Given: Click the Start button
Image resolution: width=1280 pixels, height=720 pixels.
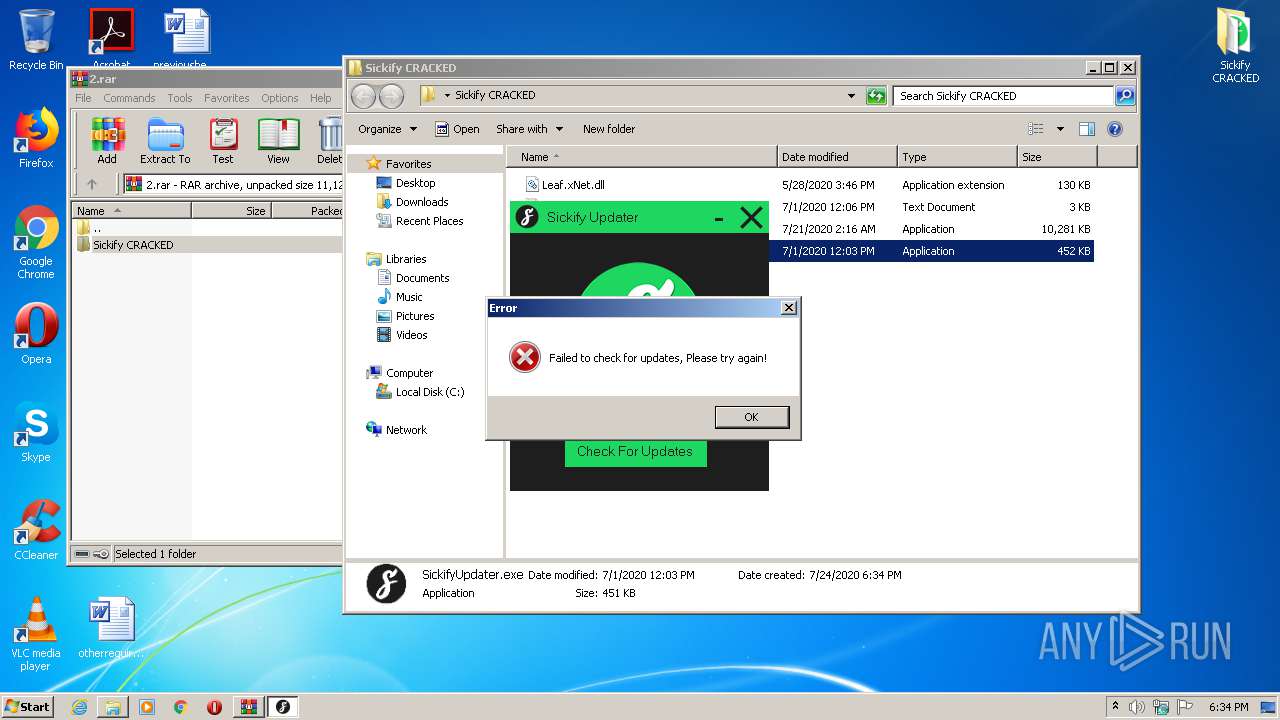Looking at the screenshot, I should point(27,706).
